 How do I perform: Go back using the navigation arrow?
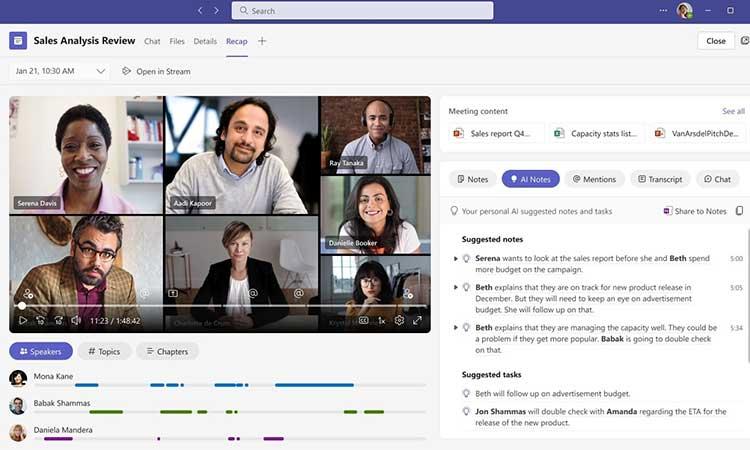tap(200, 10)
